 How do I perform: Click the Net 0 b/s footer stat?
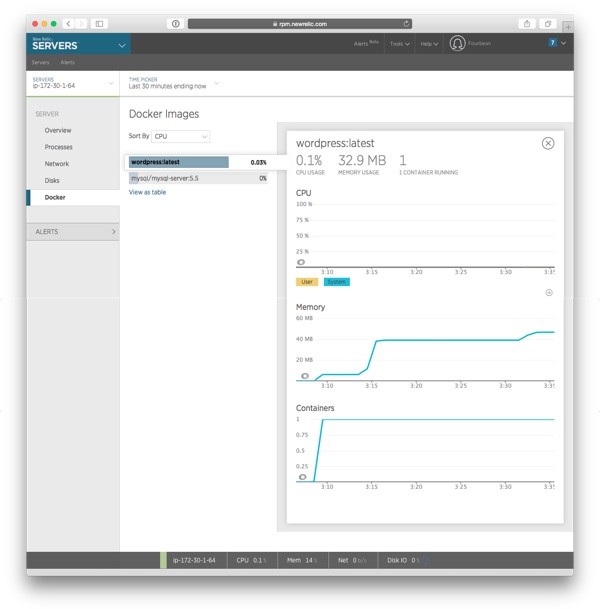point(352,560)
